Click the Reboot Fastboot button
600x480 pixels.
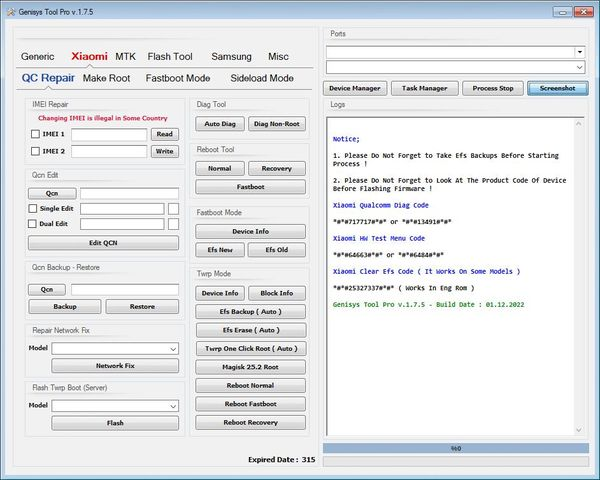[250, 404]
